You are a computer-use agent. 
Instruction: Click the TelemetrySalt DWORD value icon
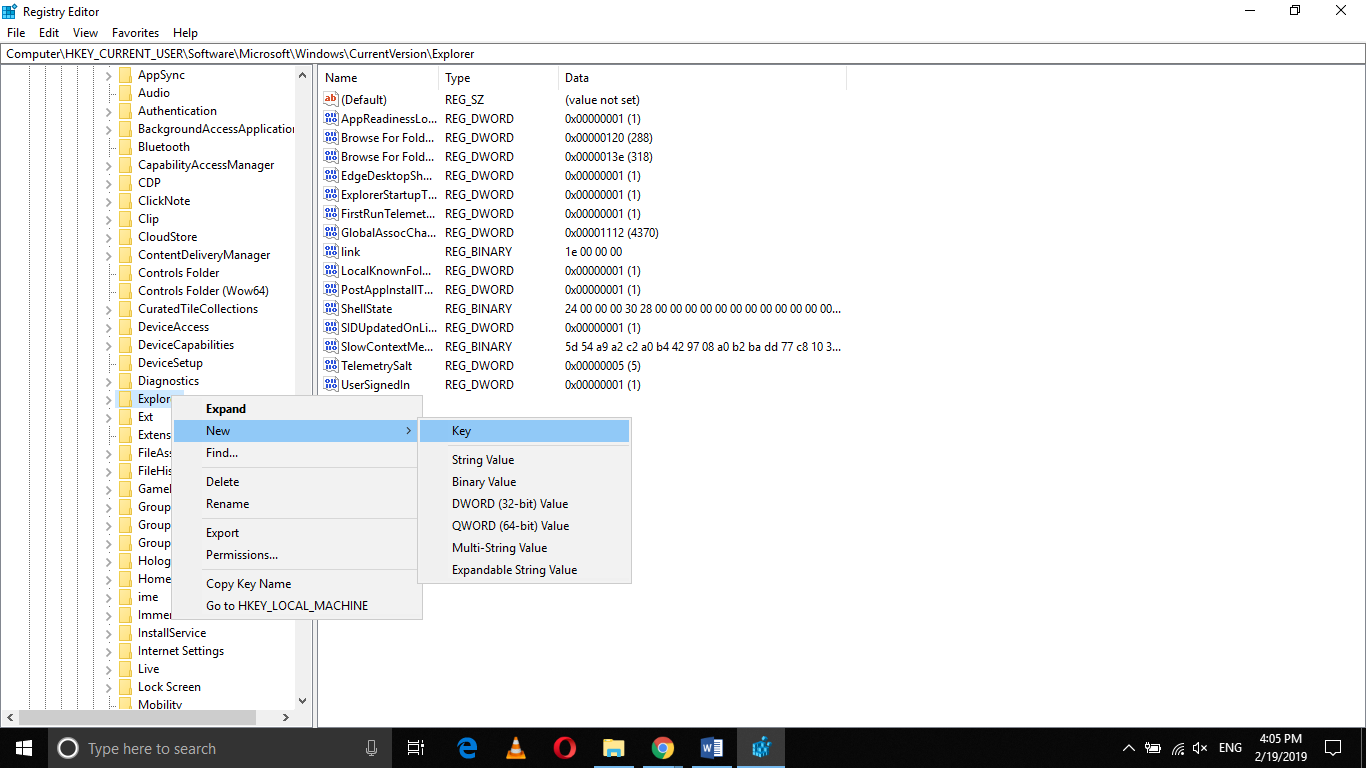point(331,366)
